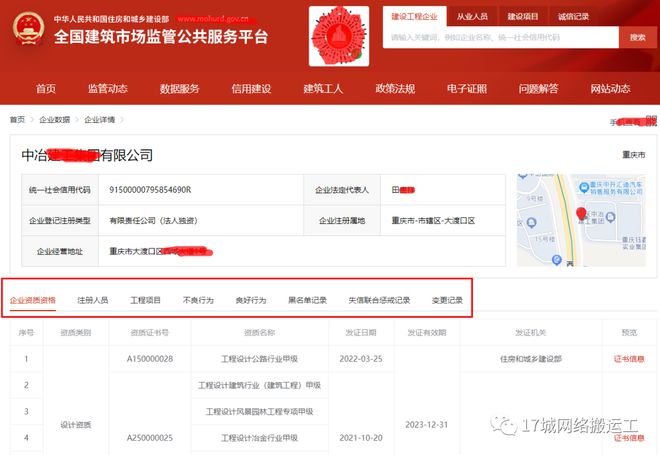The image size is (660, 455).
Task: Switch to 失信联合惩戒记录 tab
Action: (379, 300)
